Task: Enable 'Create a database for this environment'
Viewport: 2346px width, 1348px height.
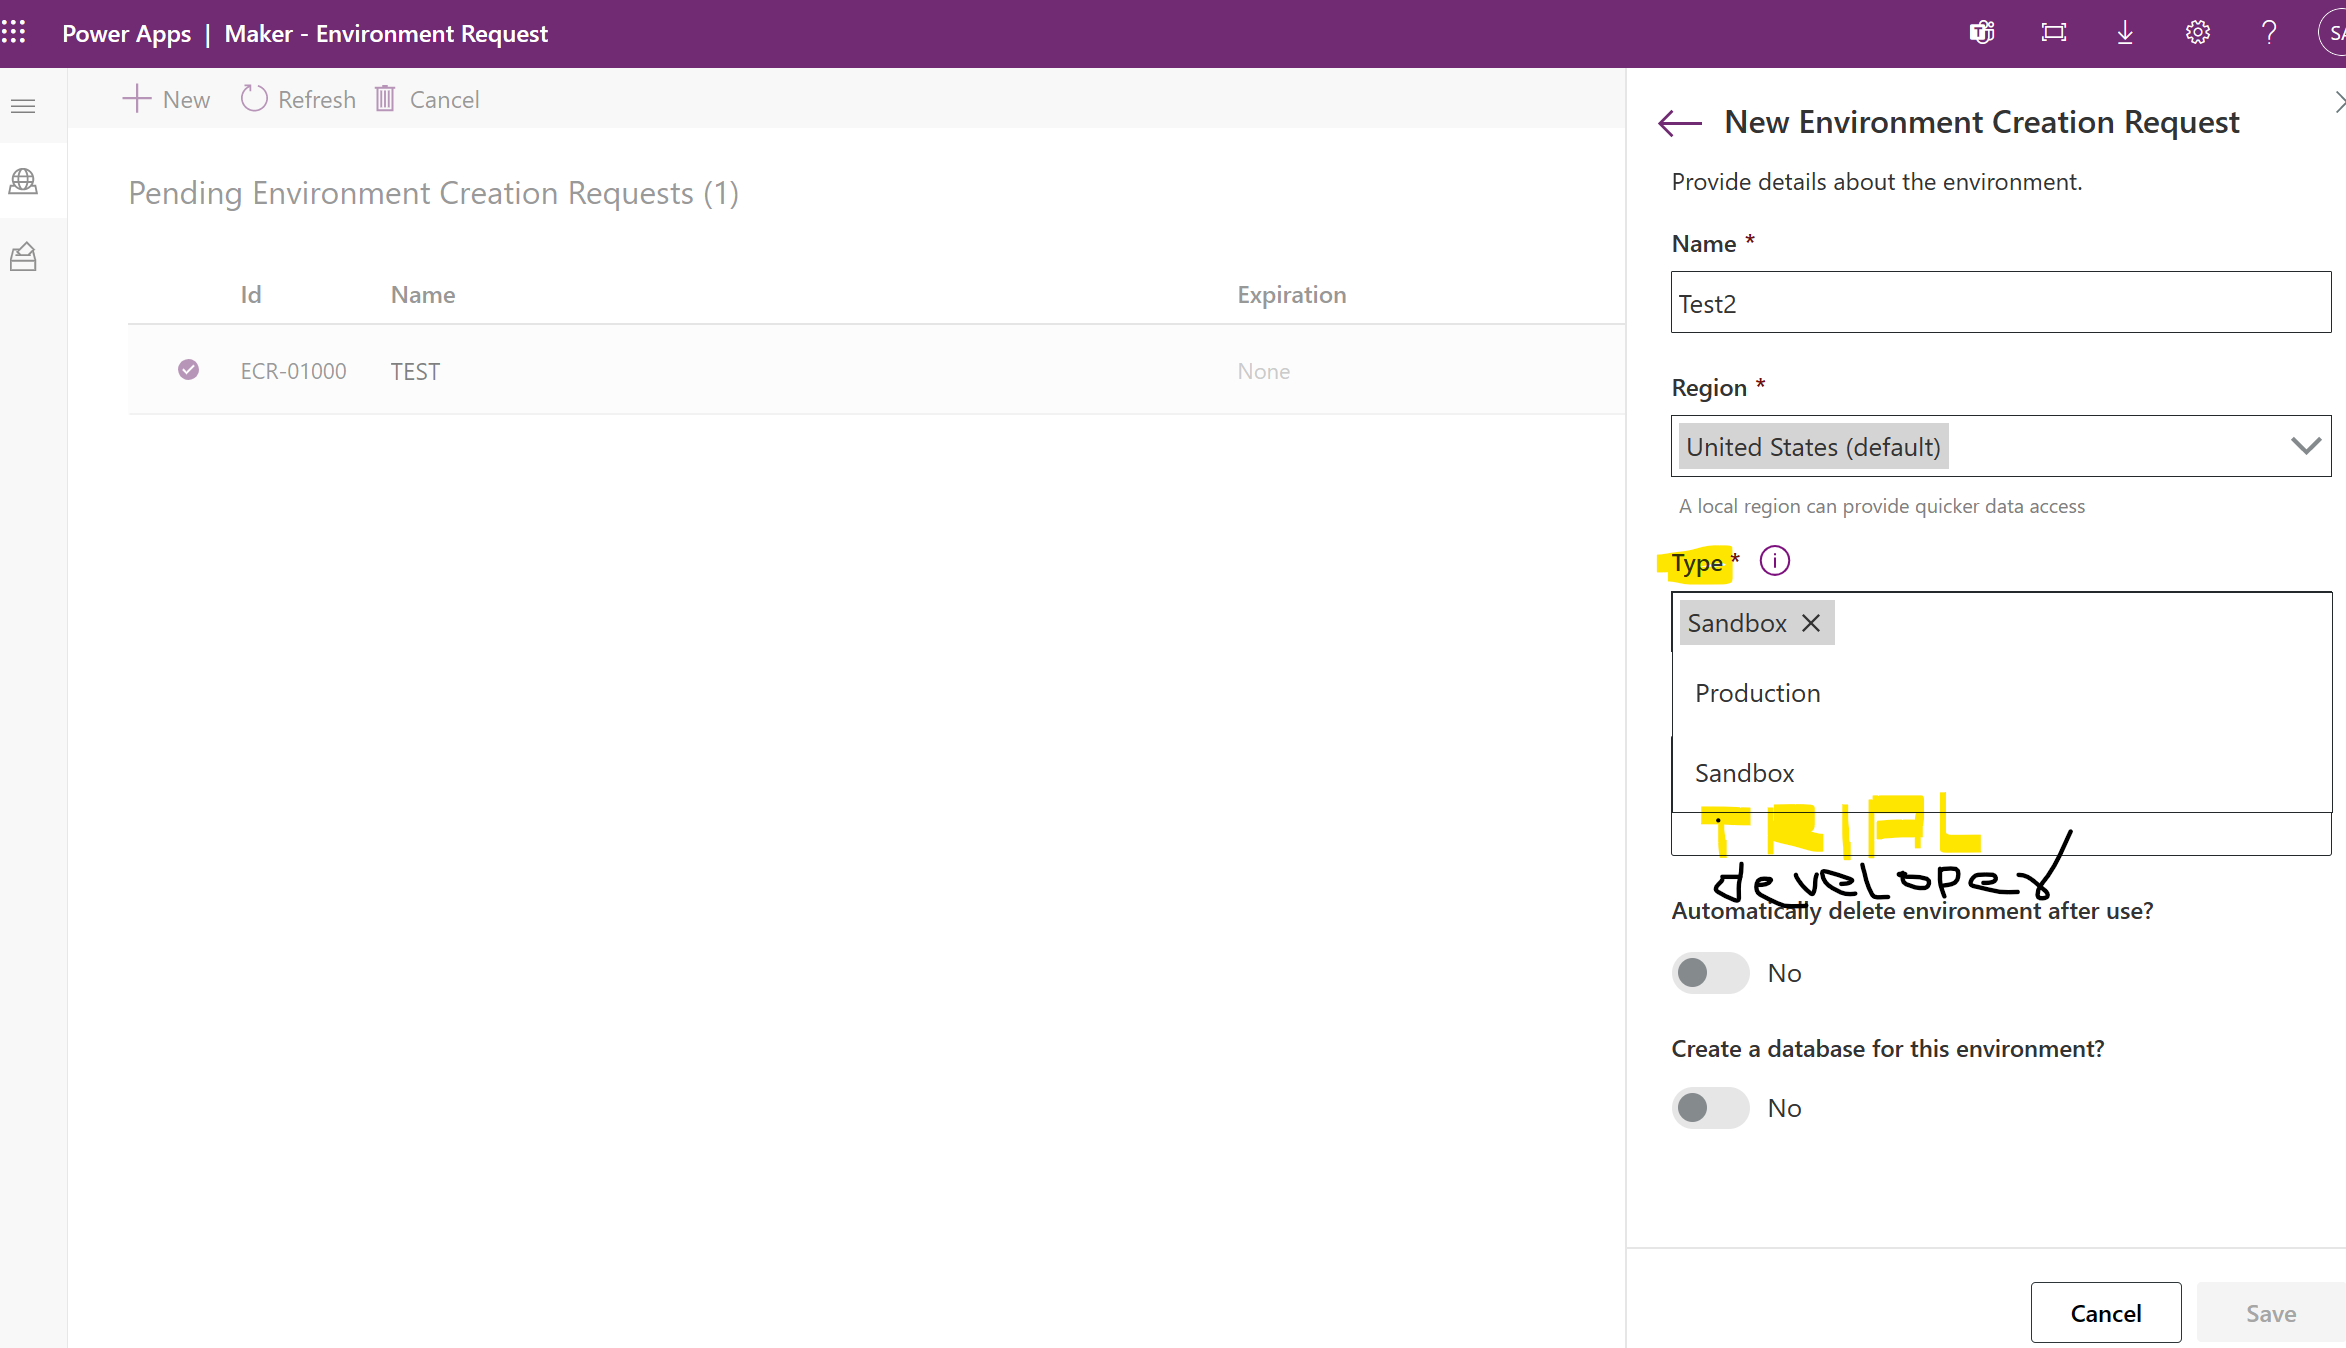Action: pos(1710,1107)
